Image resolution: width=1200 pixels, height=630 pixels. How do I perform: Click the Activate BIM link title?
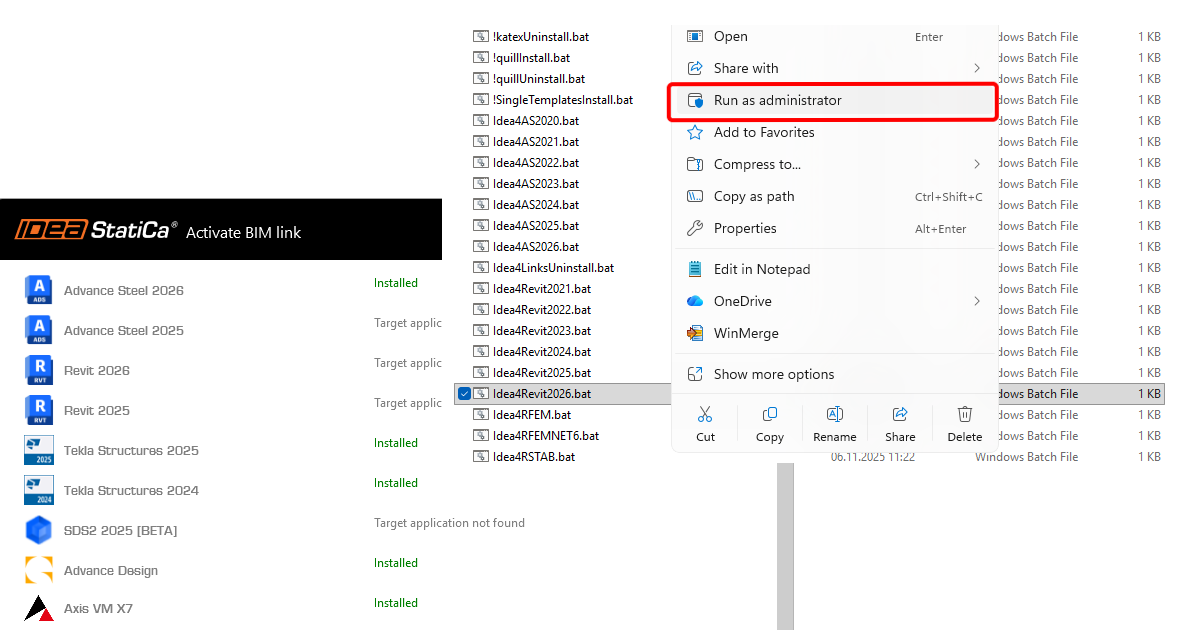(243, 232)
